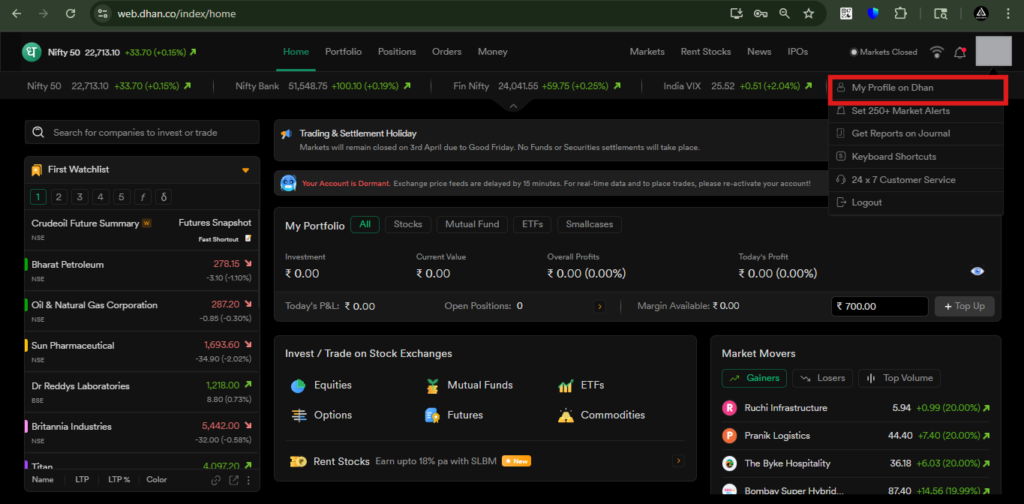Click the Commodities warning-triangle icon

pos(564,415)
